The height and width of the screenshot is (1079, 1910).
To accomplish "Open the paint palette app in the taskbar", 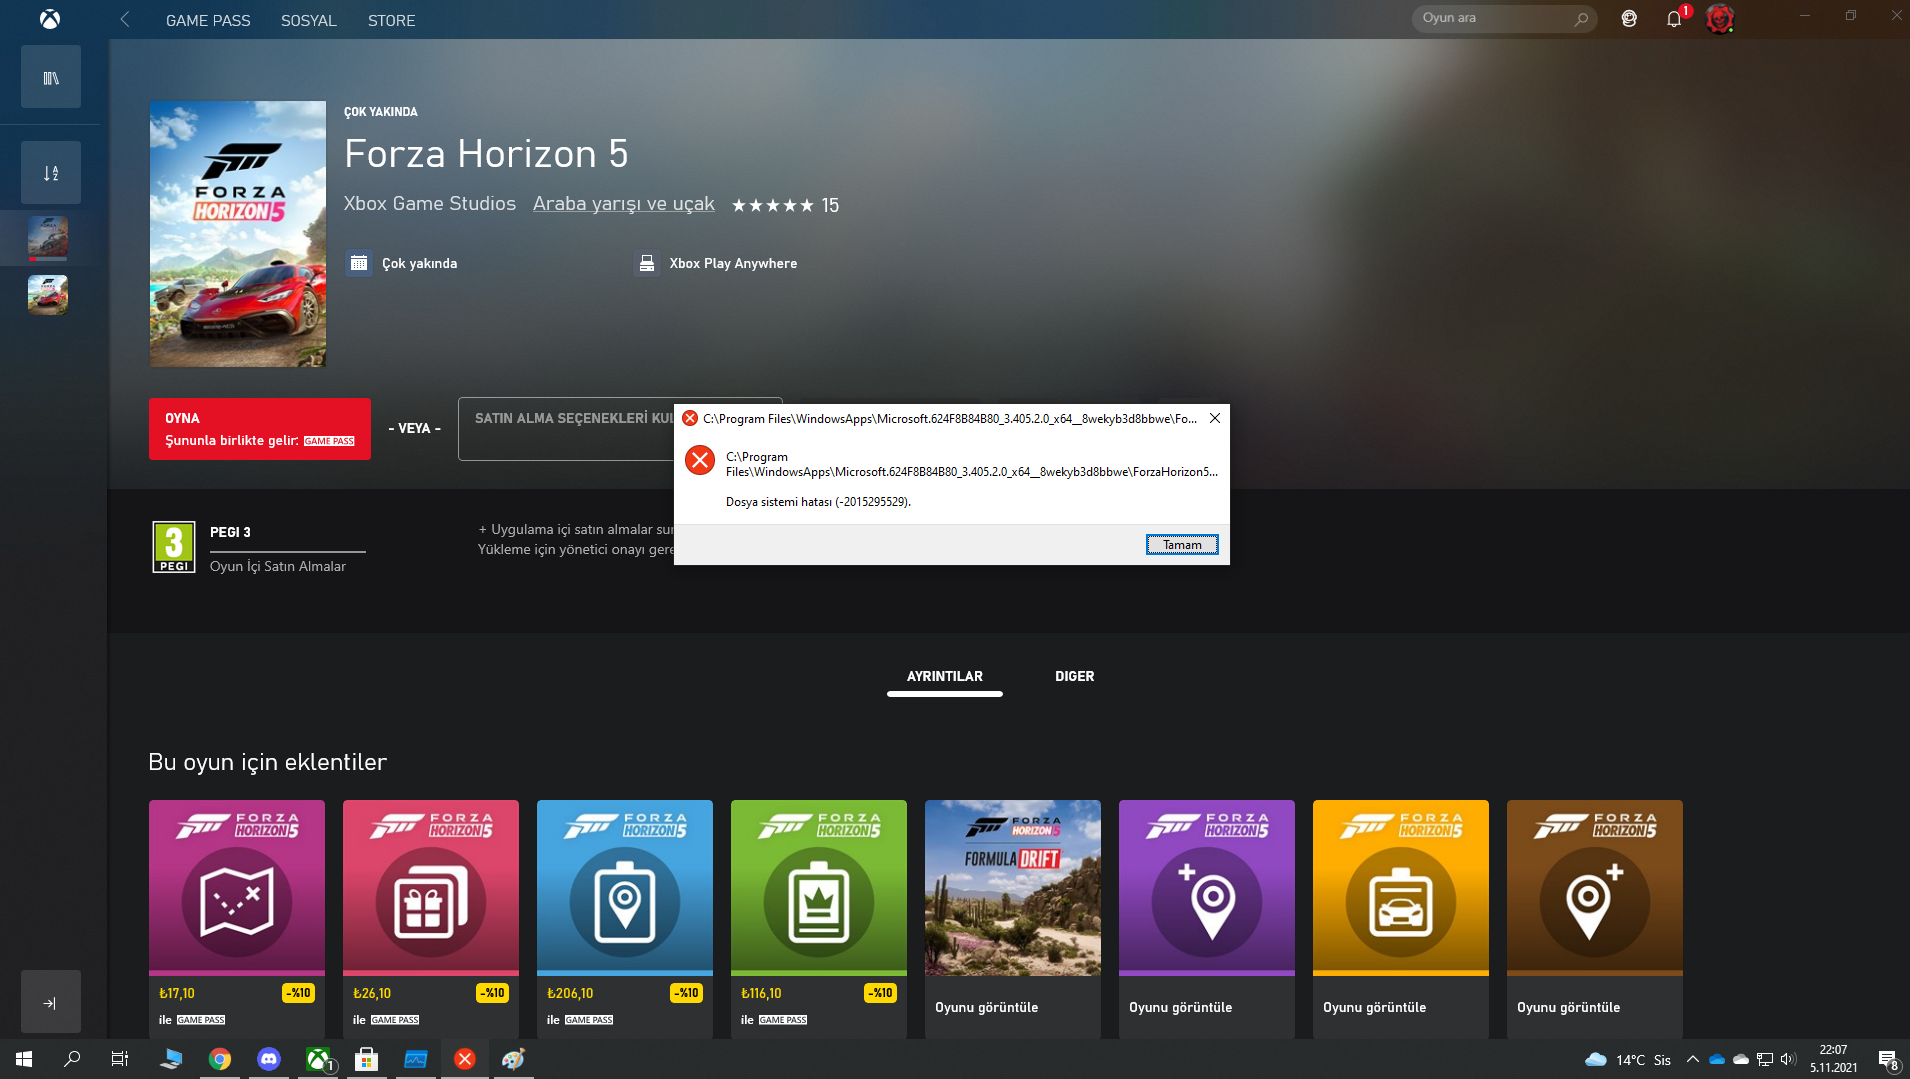I will click(514, 1059).
